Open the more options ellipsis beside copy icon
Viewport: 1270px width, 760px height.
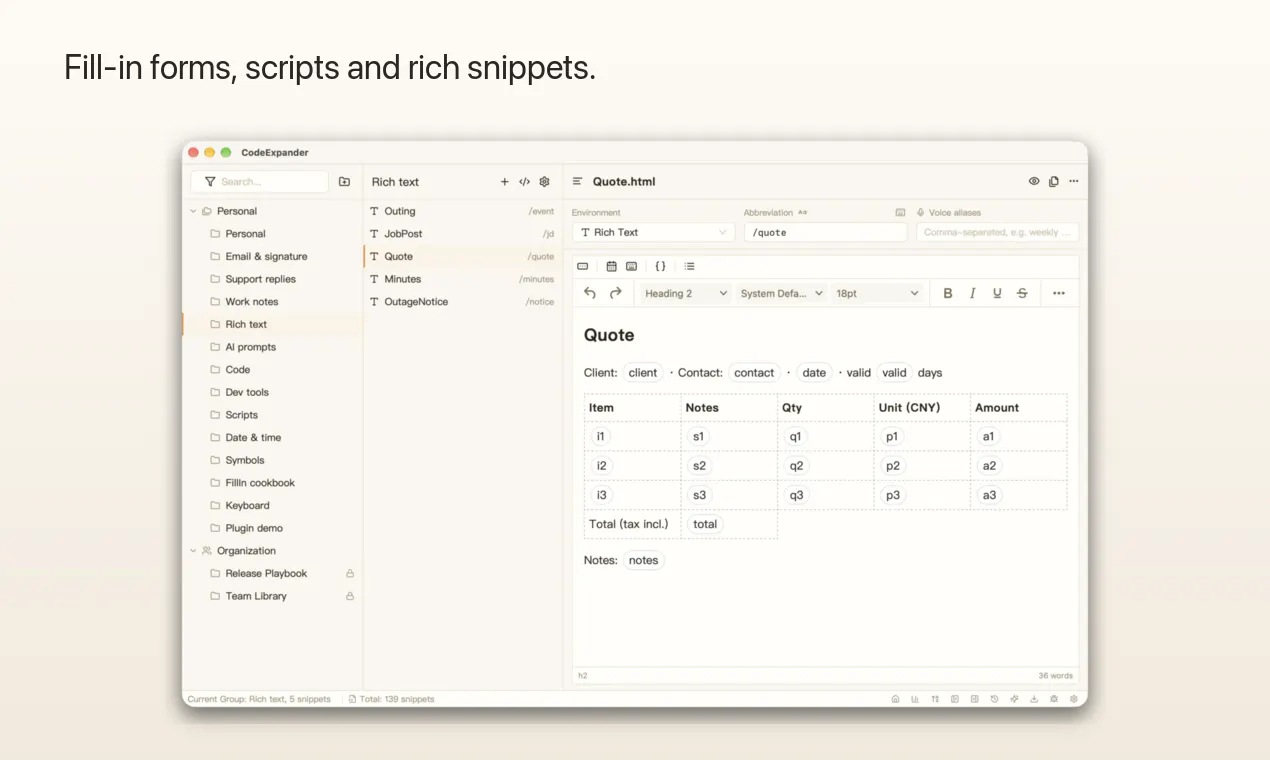[1074, 182]
